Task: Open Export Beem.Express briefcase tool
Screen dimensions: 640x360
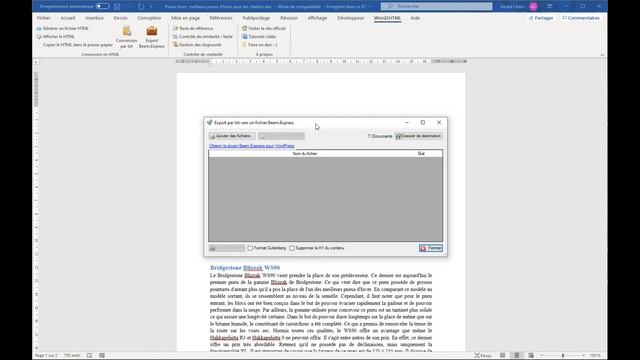Action: point(151,37)
